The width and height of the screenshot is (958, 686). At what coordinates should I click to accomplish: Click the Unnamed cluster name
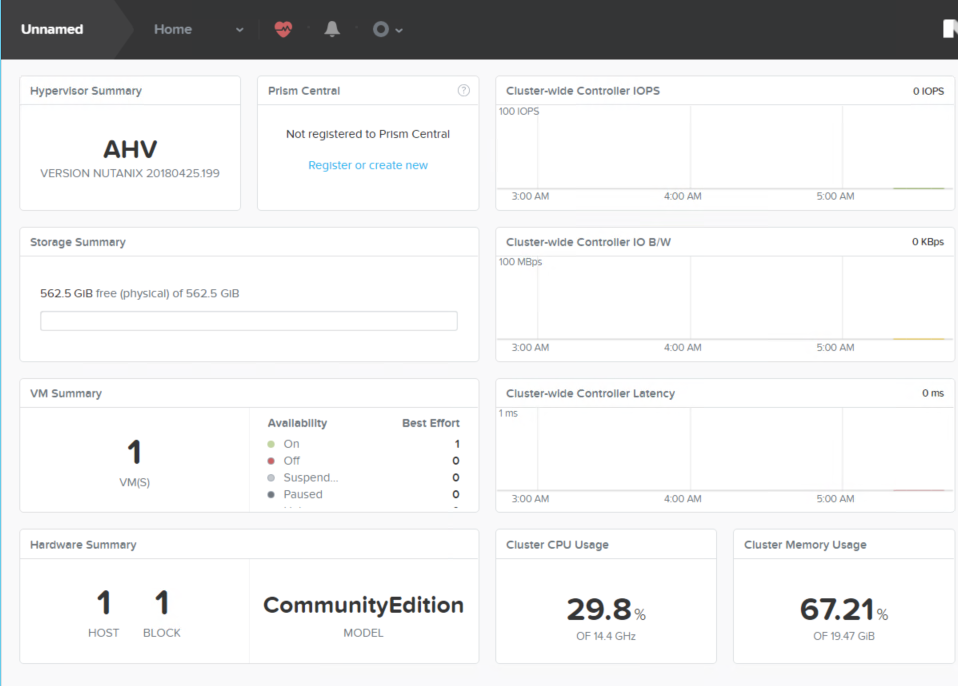pos(52,29)
